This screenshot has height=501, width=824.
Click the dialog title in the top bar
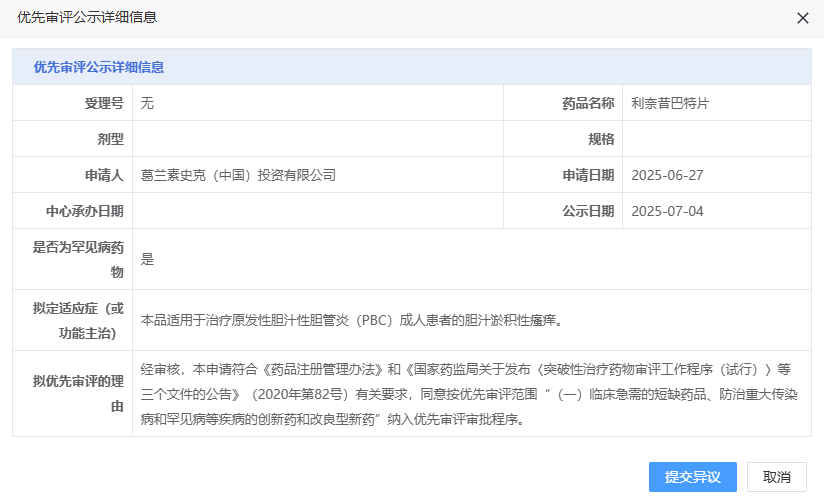point(87,18)
